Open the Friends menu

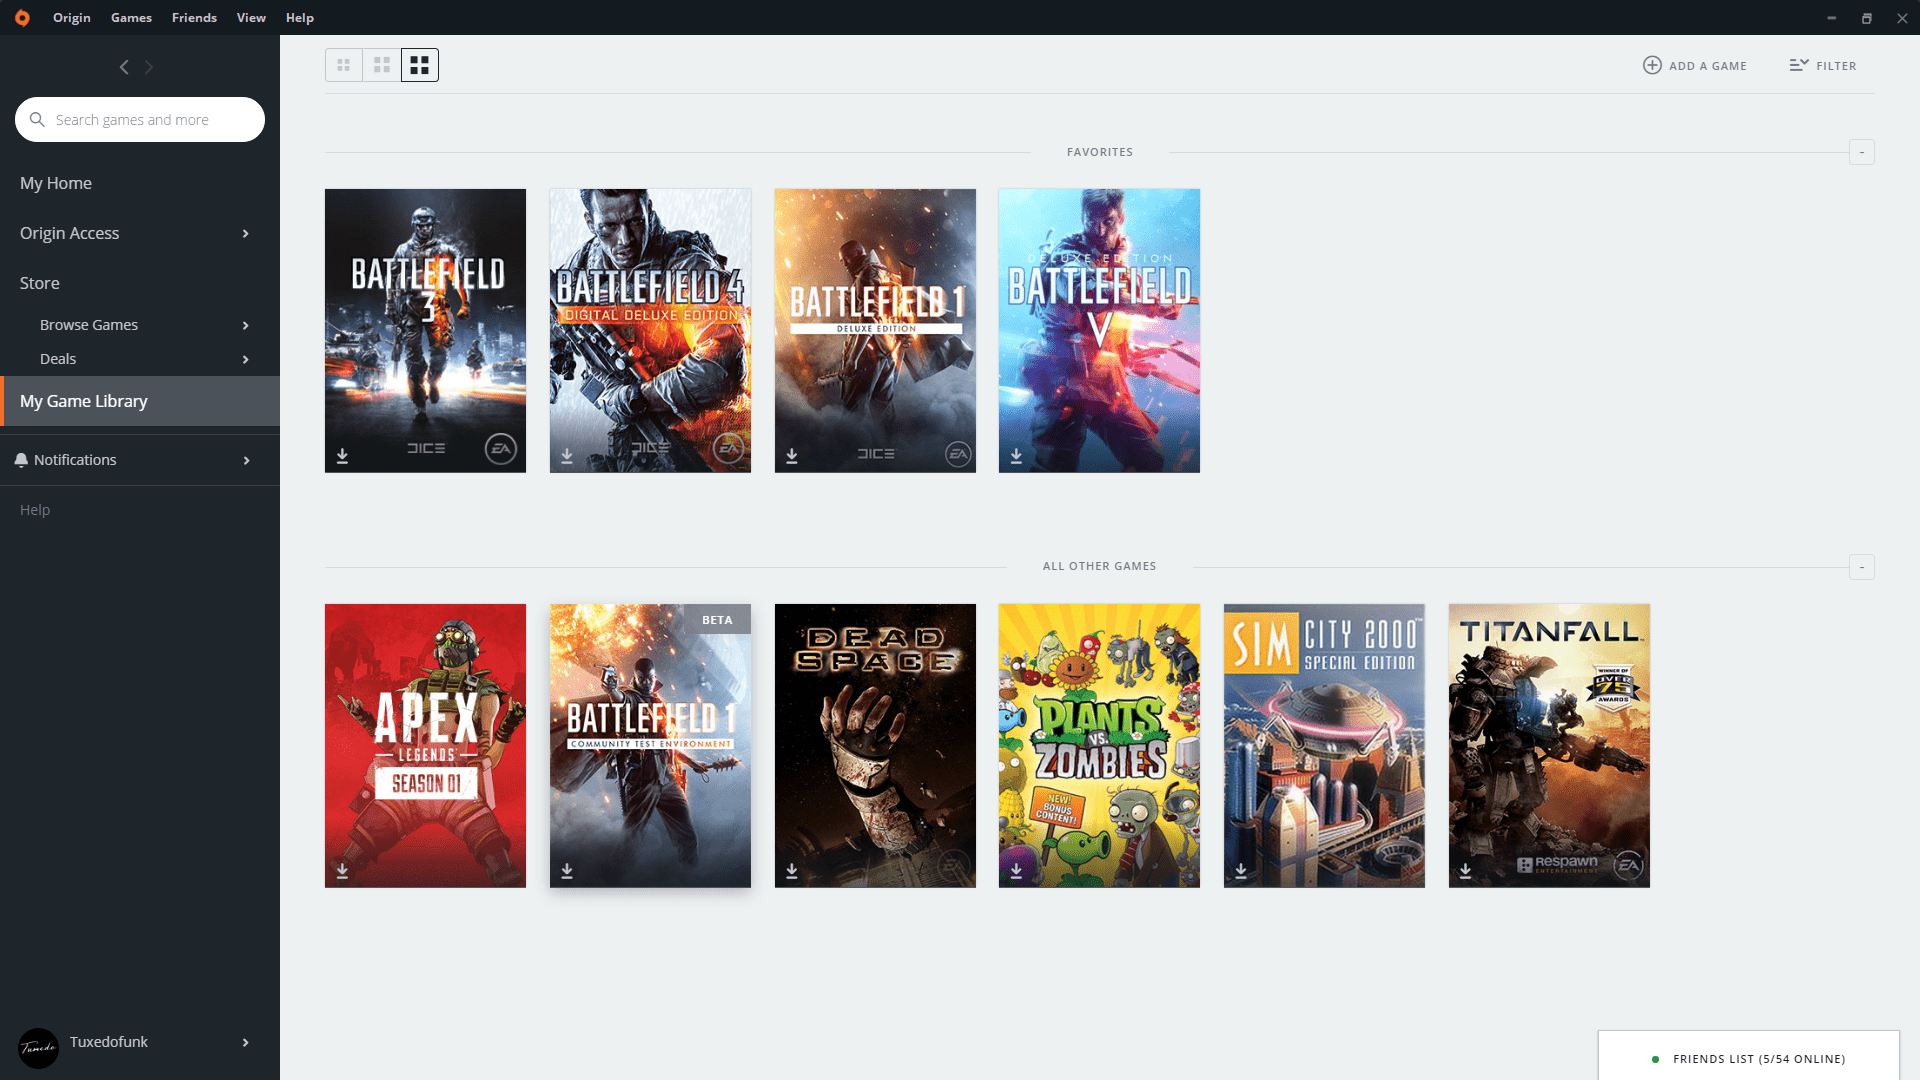pos(194,18)
